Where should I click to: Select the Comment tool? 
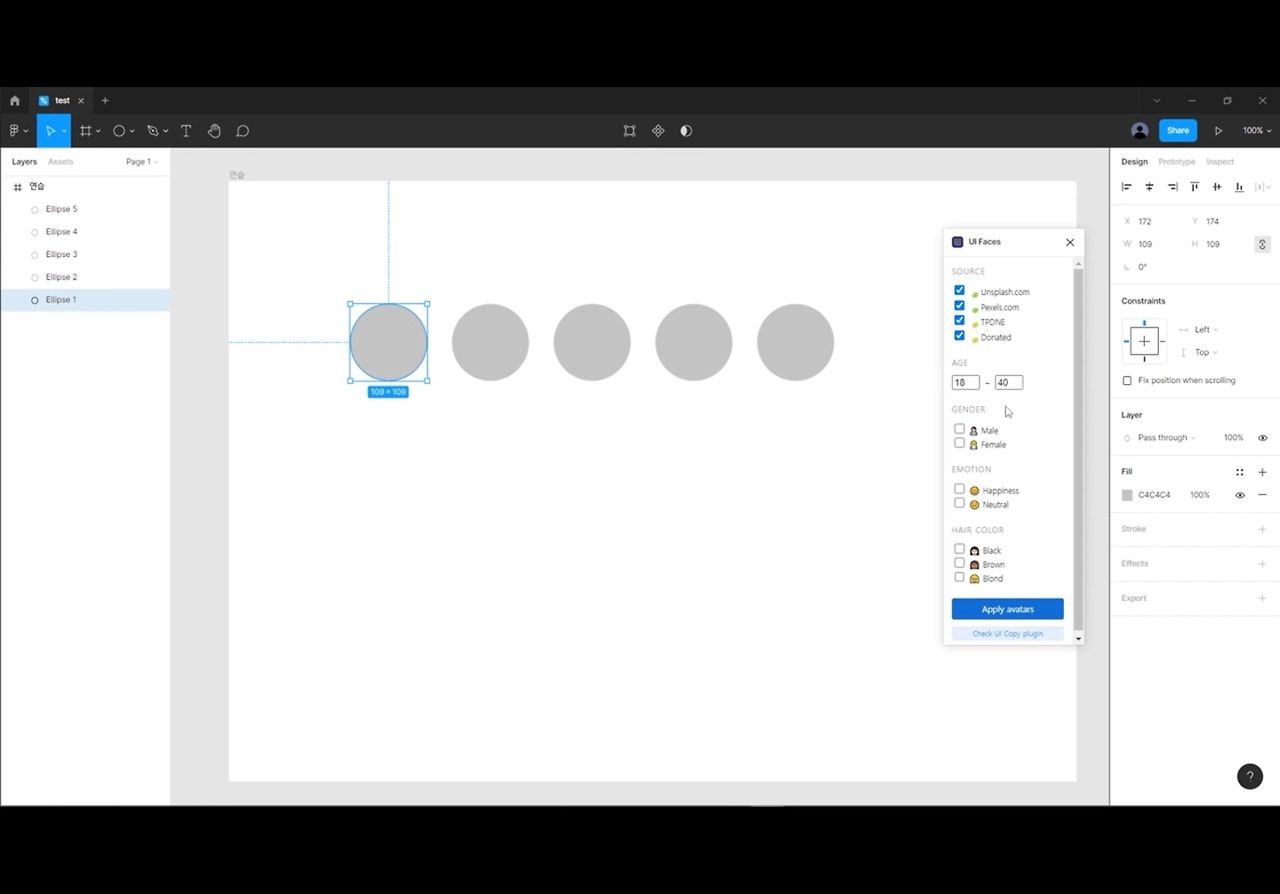point(242,131)
